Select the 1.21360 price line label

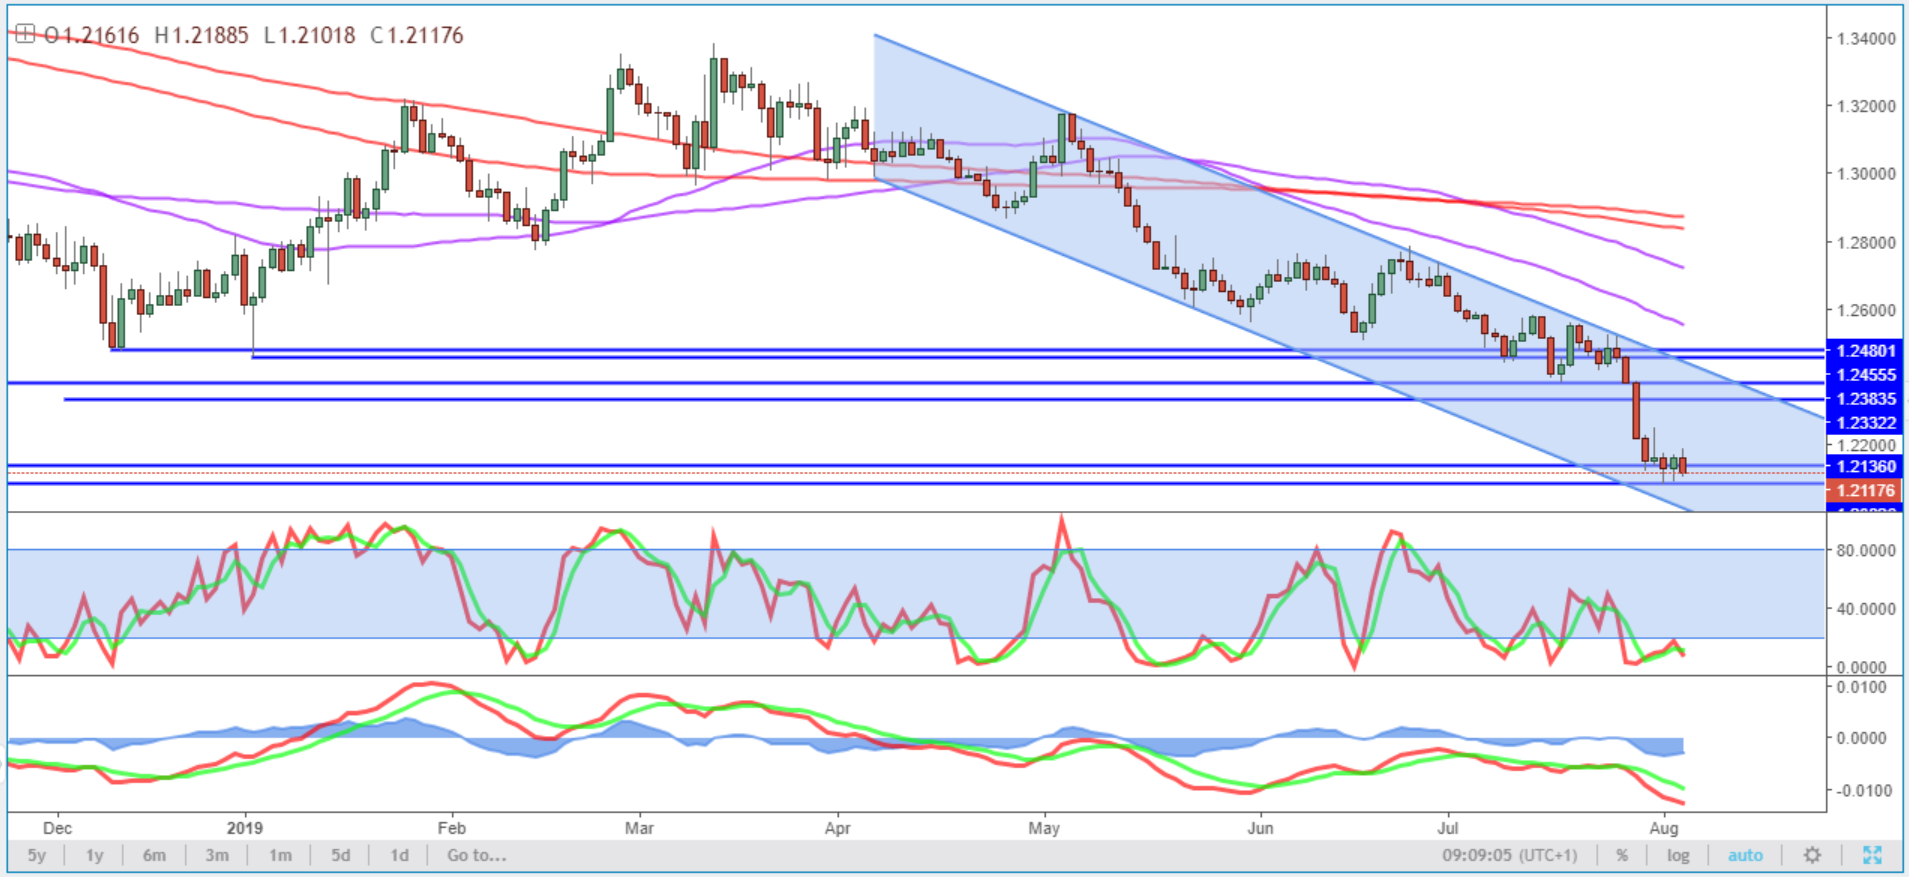click(1866, 466)
